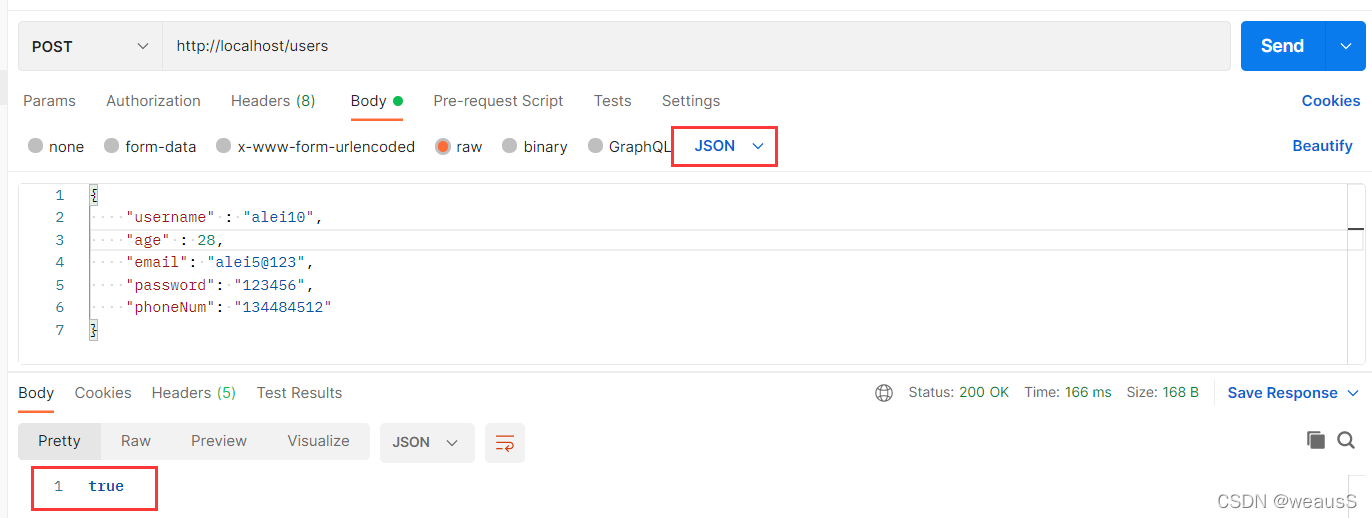The image size is (1372, 518).
Task: Open the POST method dropdown
Action: 90,46
